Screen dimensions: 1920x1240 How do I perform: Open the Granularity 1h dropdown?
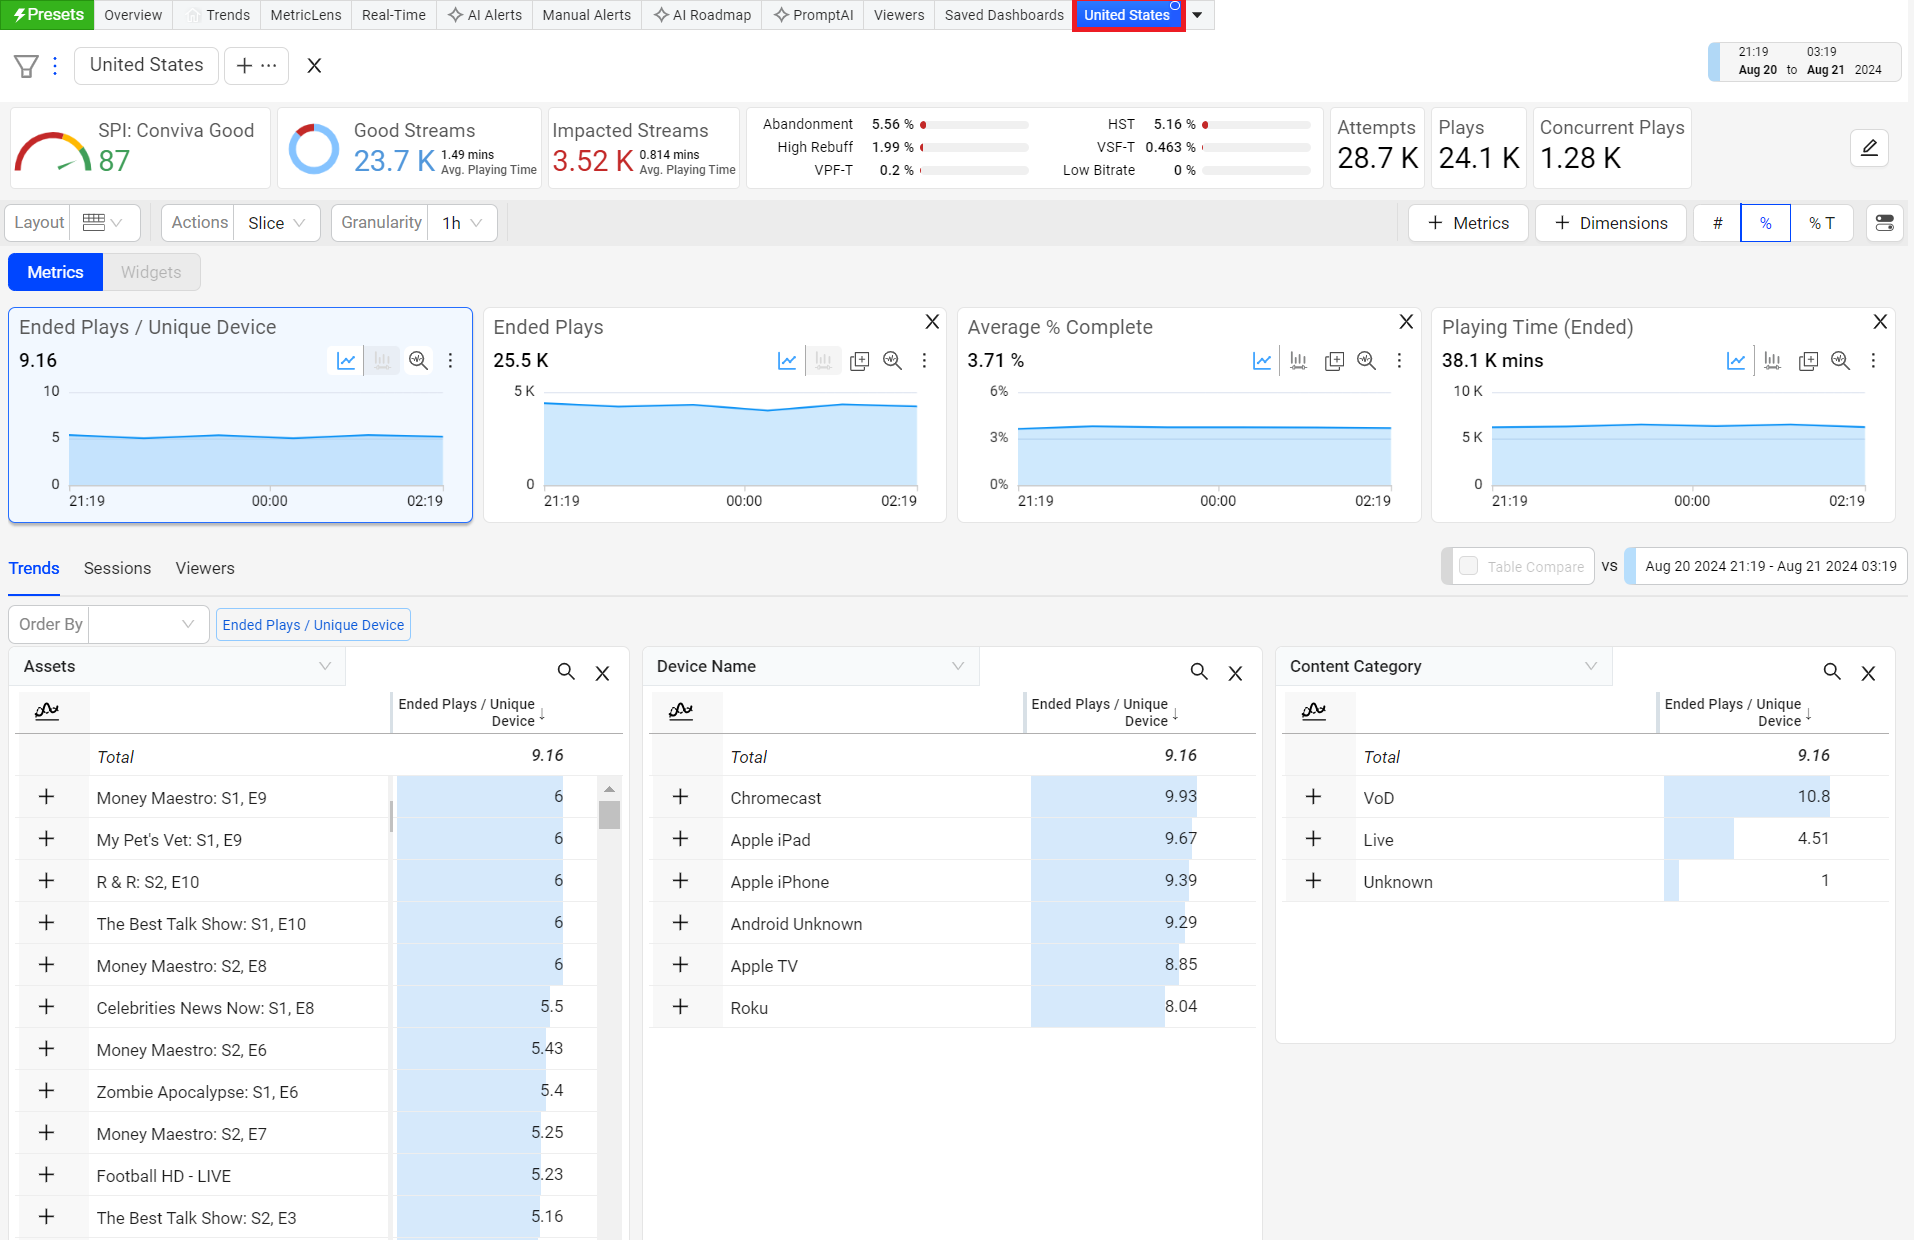tap(463, 223)
